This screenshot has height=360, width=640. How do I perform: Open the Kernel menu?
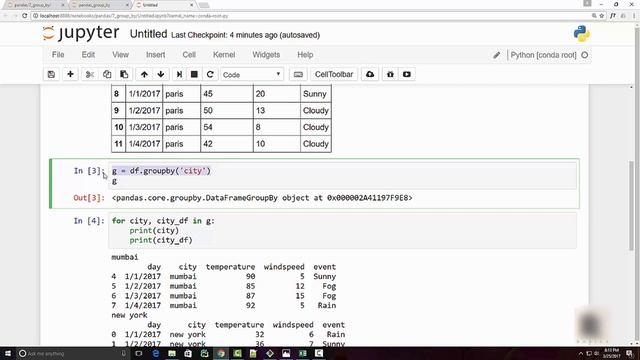[x=224, y=55]
